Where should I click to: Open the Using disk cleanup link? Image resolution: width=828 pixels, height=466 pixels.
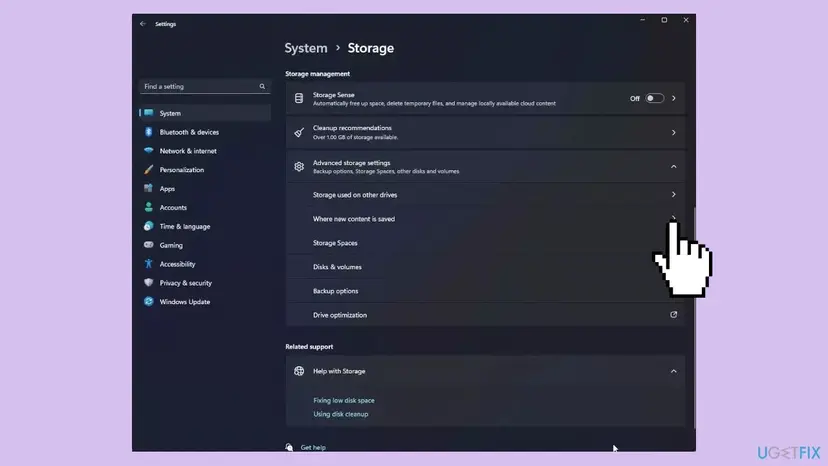click(341, 414)
